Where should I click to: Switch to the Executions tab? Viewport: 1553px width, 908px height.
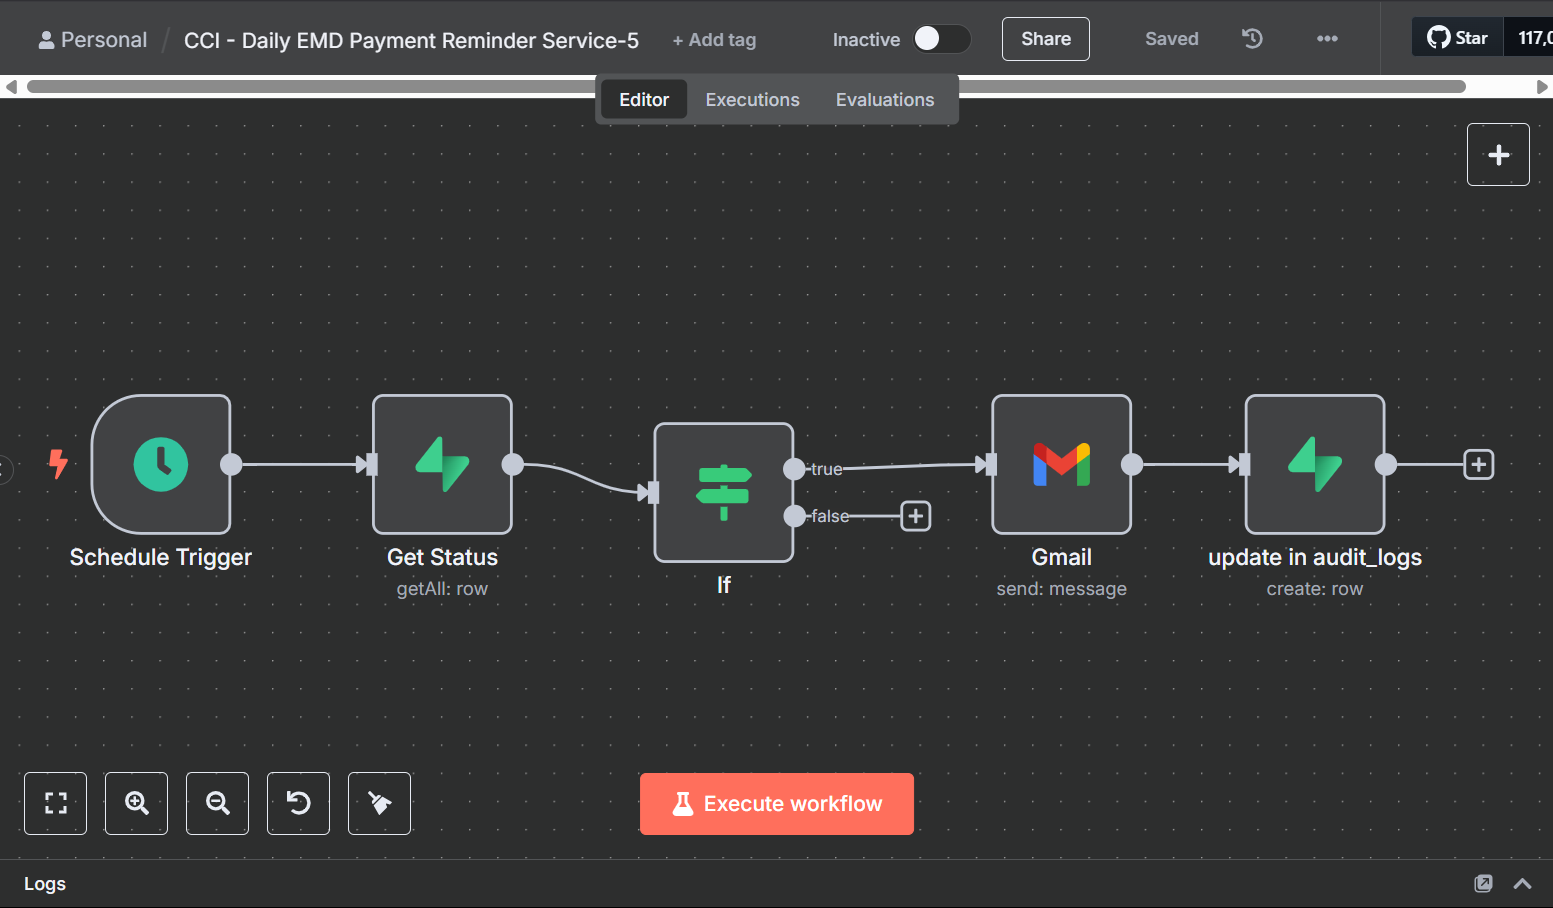point(752,100)
